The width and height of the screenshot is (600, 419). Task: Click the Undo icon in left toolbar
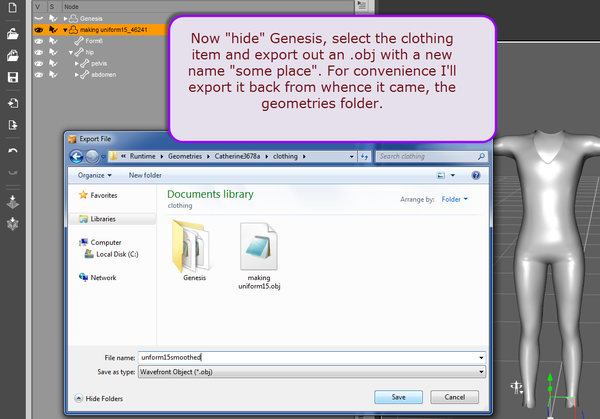[13, 151]
